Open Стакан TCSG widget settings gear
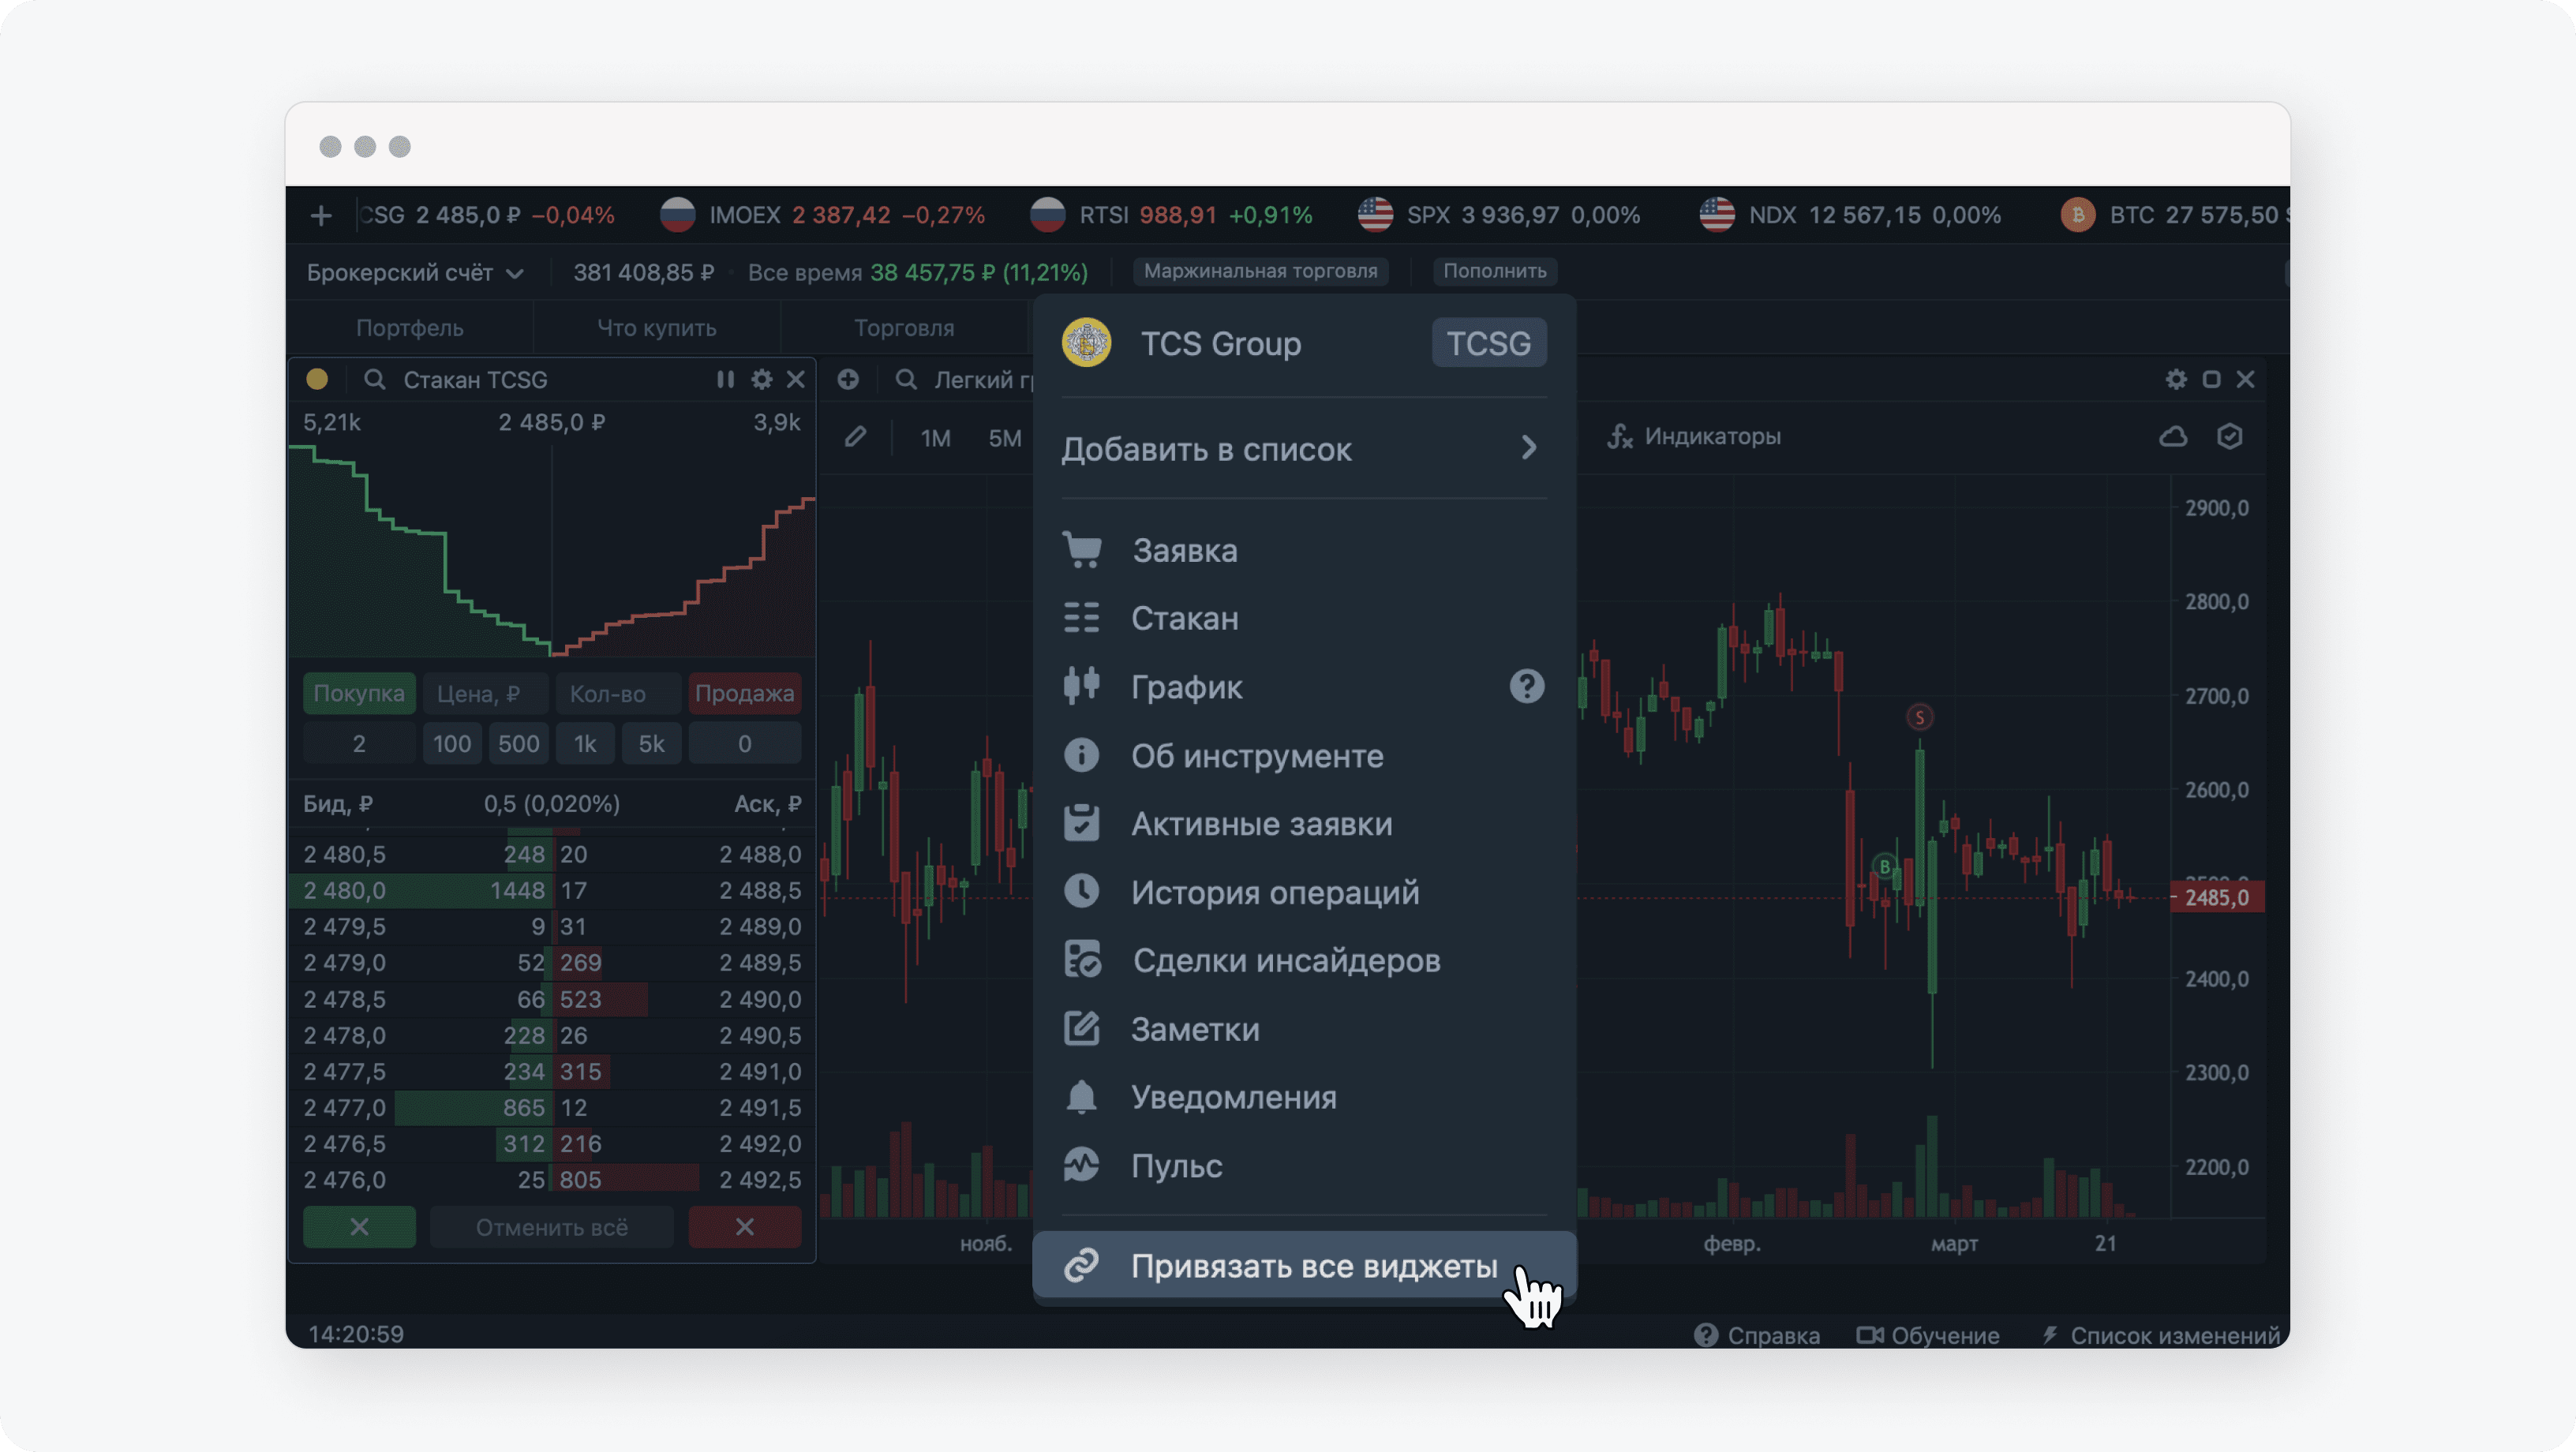Screen dimensions: 2576x1452 tap(761, 379)
